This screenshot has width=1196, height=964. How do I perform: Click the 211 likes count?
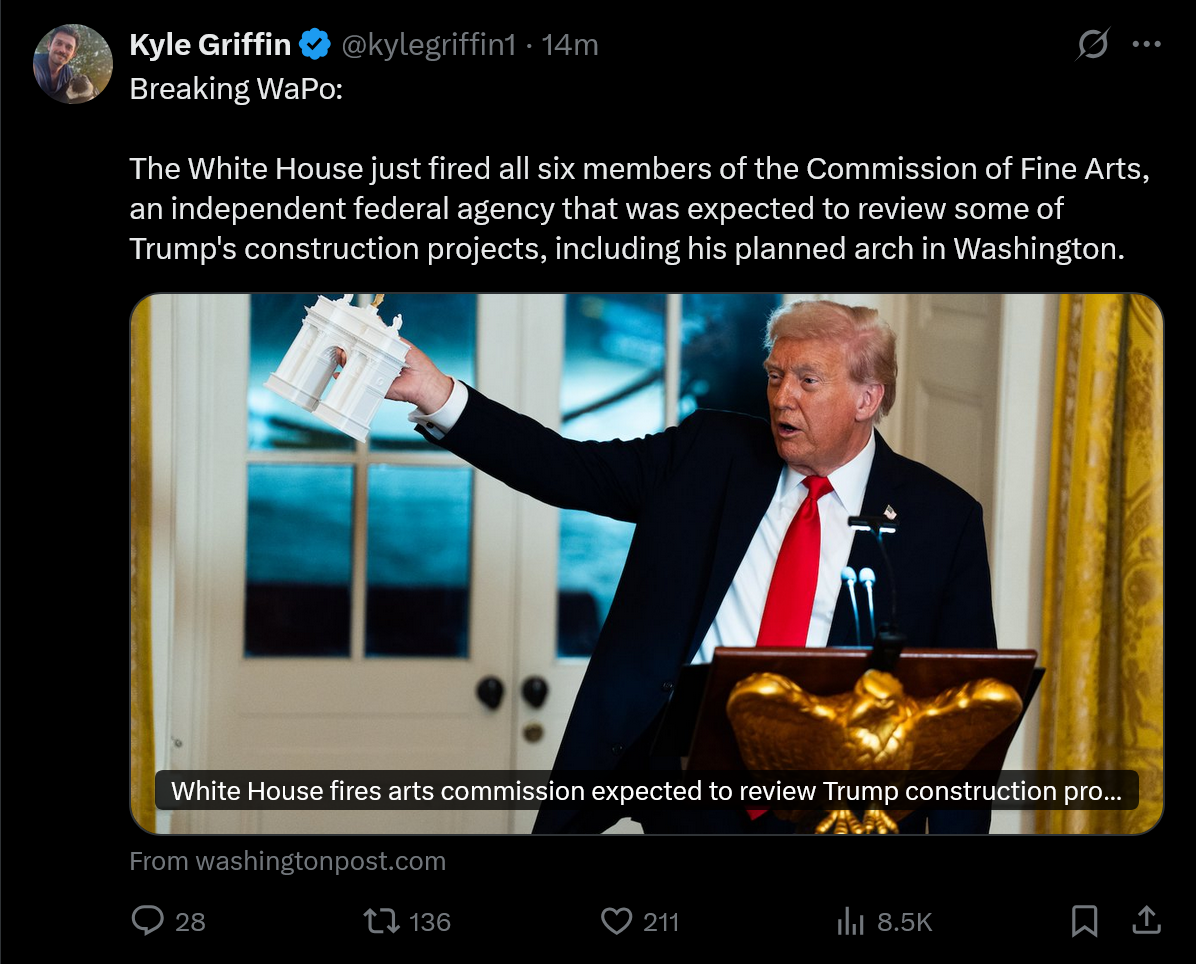click(x=661, y=922)
